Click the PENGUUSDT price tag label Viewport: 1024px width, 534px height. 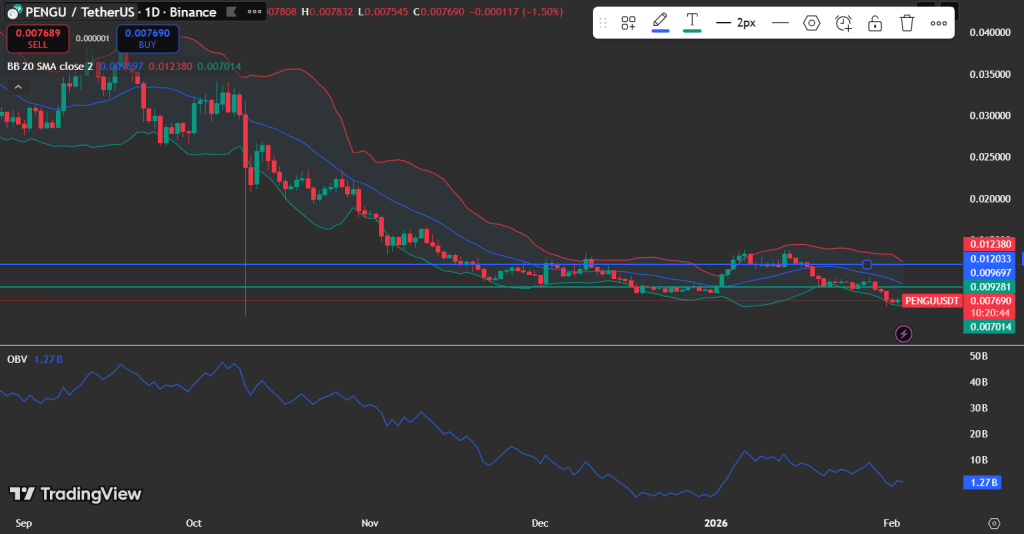coord(932,301)
